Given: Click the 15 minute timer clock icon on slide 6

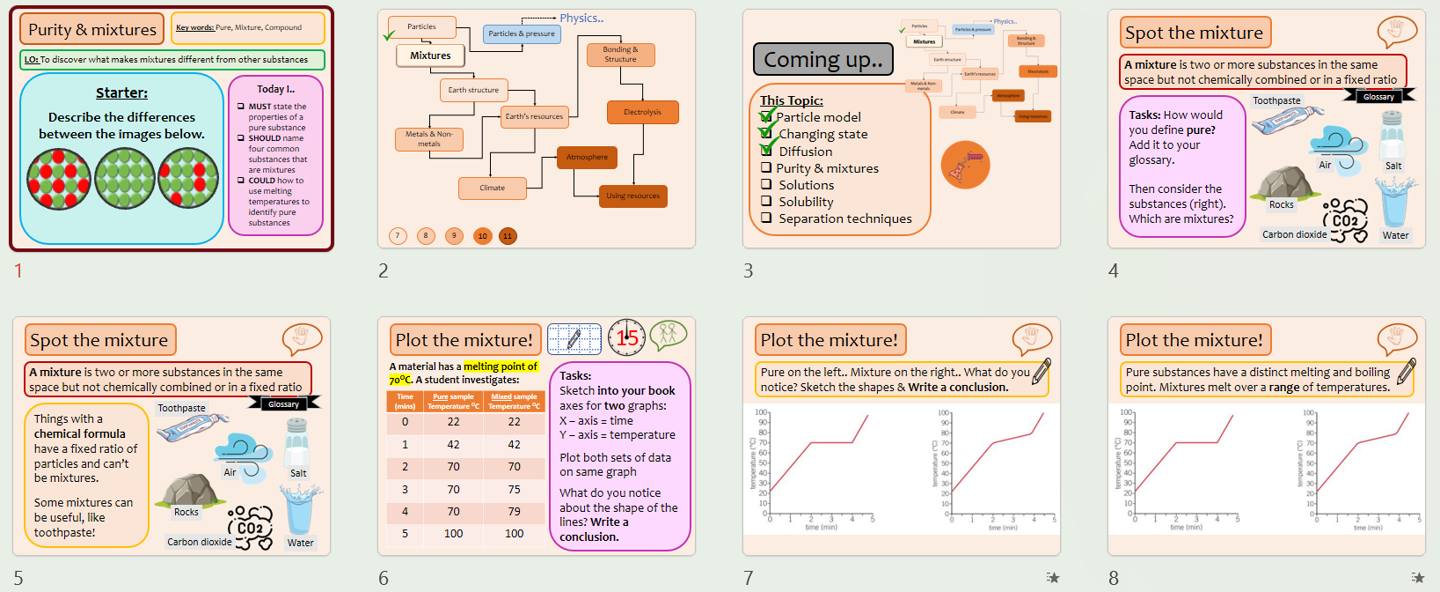Looking at the screenshot, I should (x=626, y=338).
